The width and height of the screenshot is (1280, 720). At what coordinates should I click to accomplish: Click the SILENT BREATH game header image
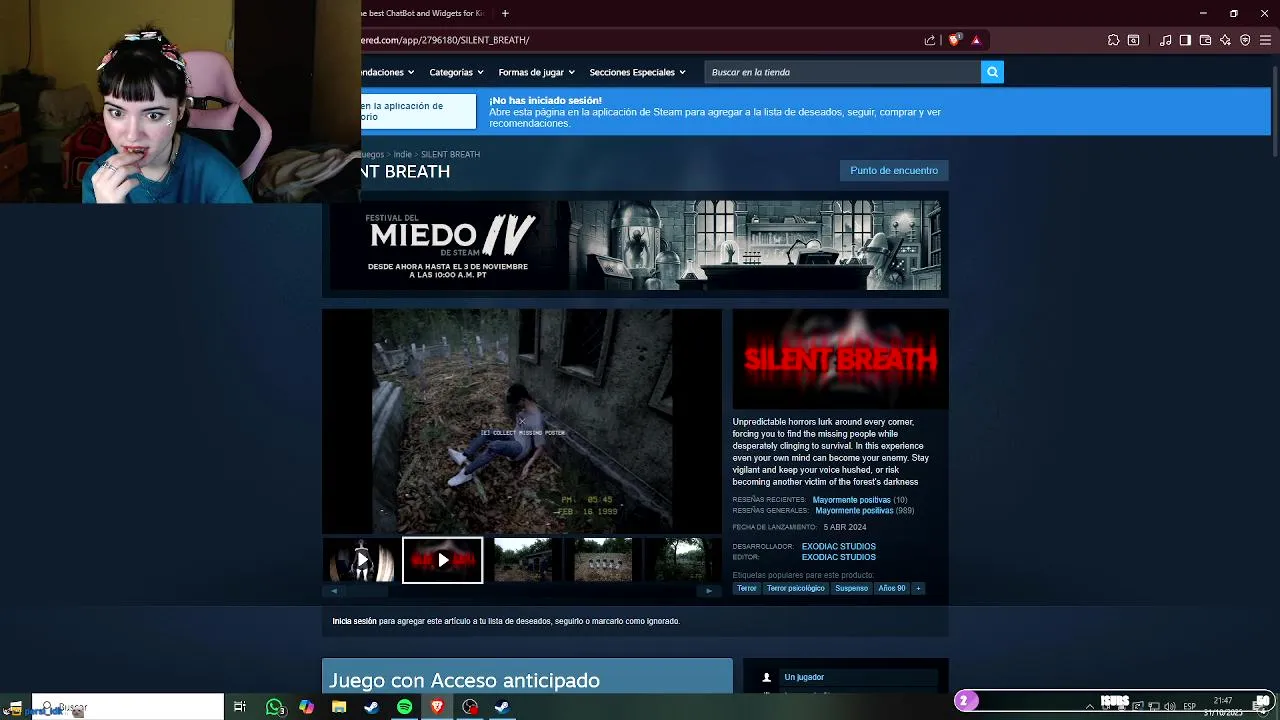pyautogui.click(x=840, y=359)
